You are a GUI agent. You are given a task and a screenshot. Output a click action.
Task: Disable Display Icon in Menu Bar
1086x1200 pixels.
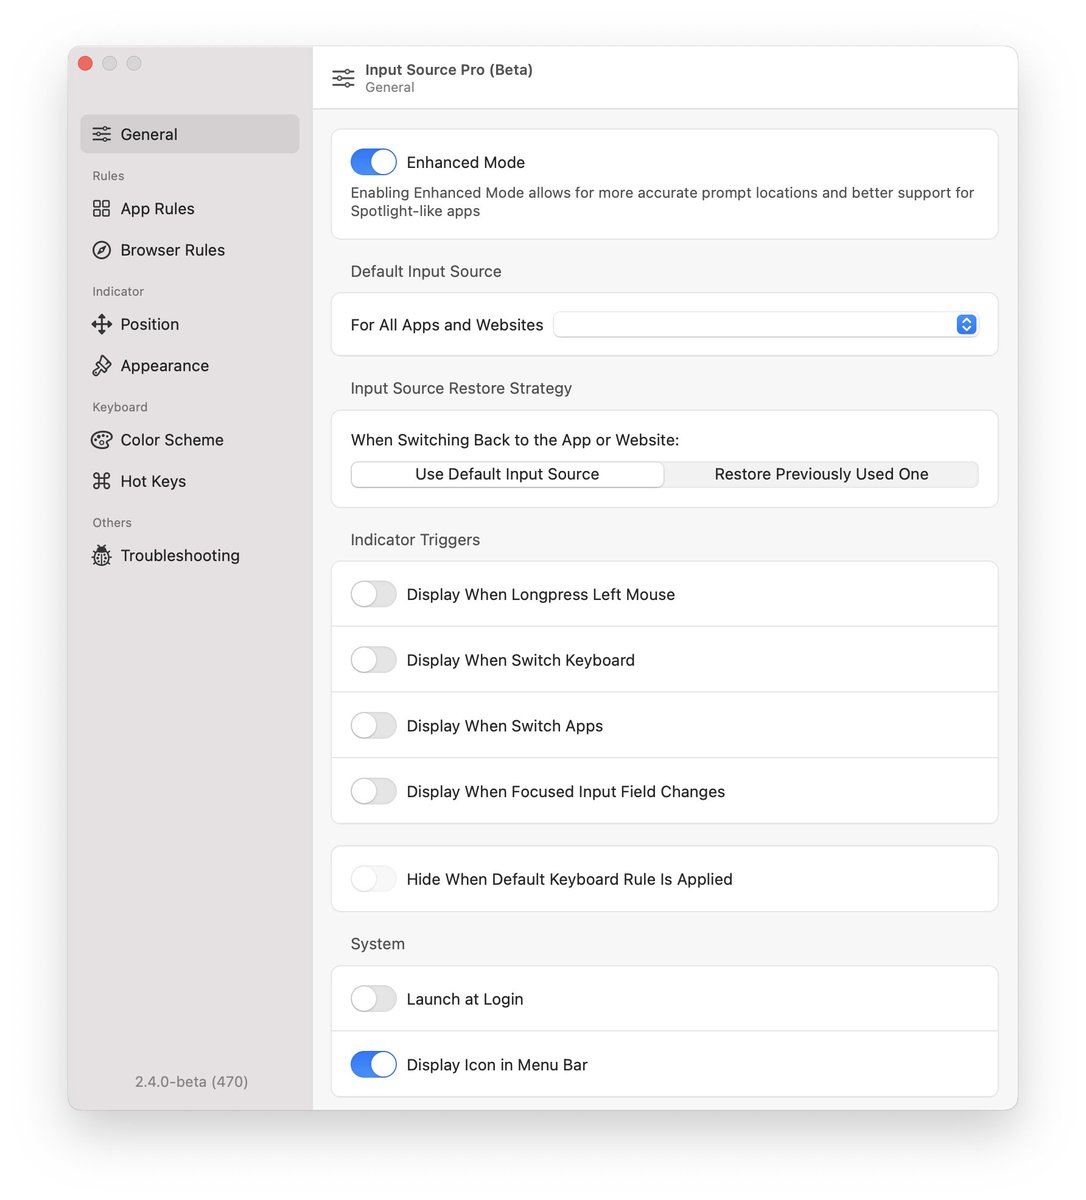pos(373,1065)
